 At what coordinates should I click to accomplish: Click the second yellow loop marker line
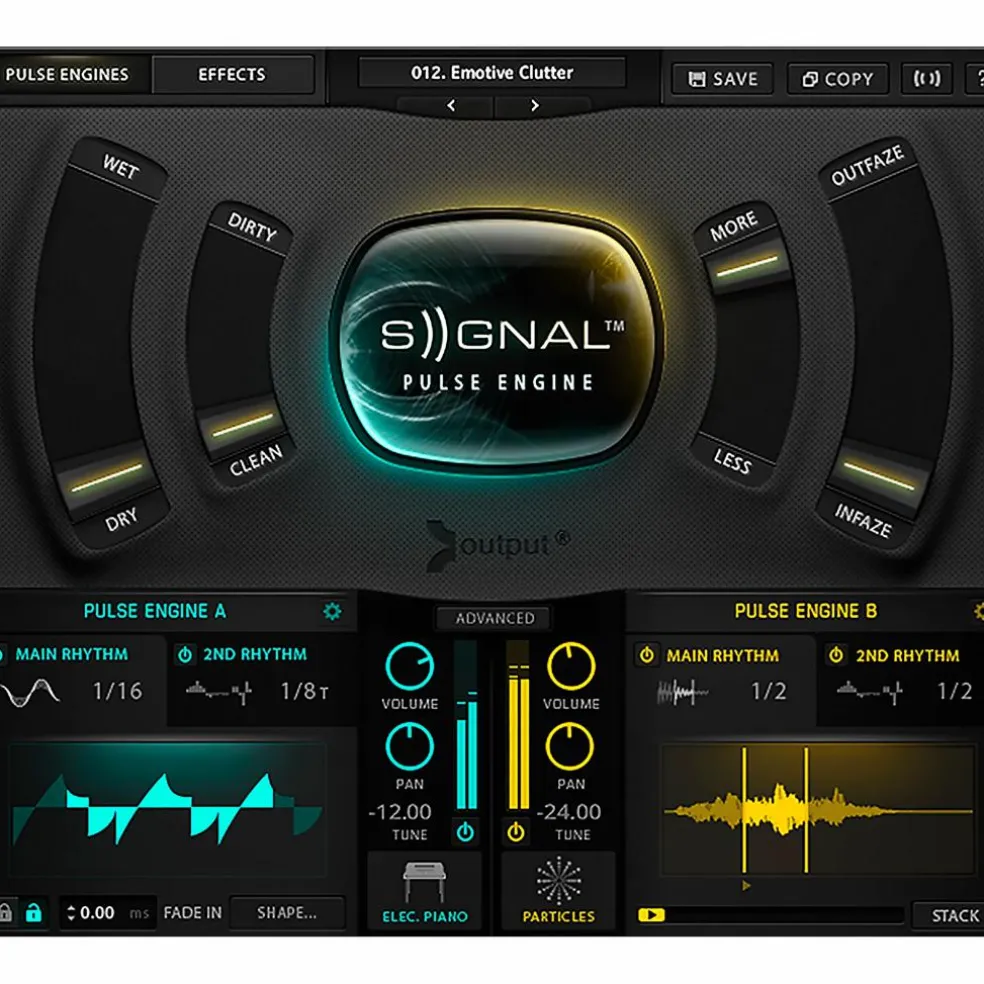pyautogui.click(x=806, y=810)
